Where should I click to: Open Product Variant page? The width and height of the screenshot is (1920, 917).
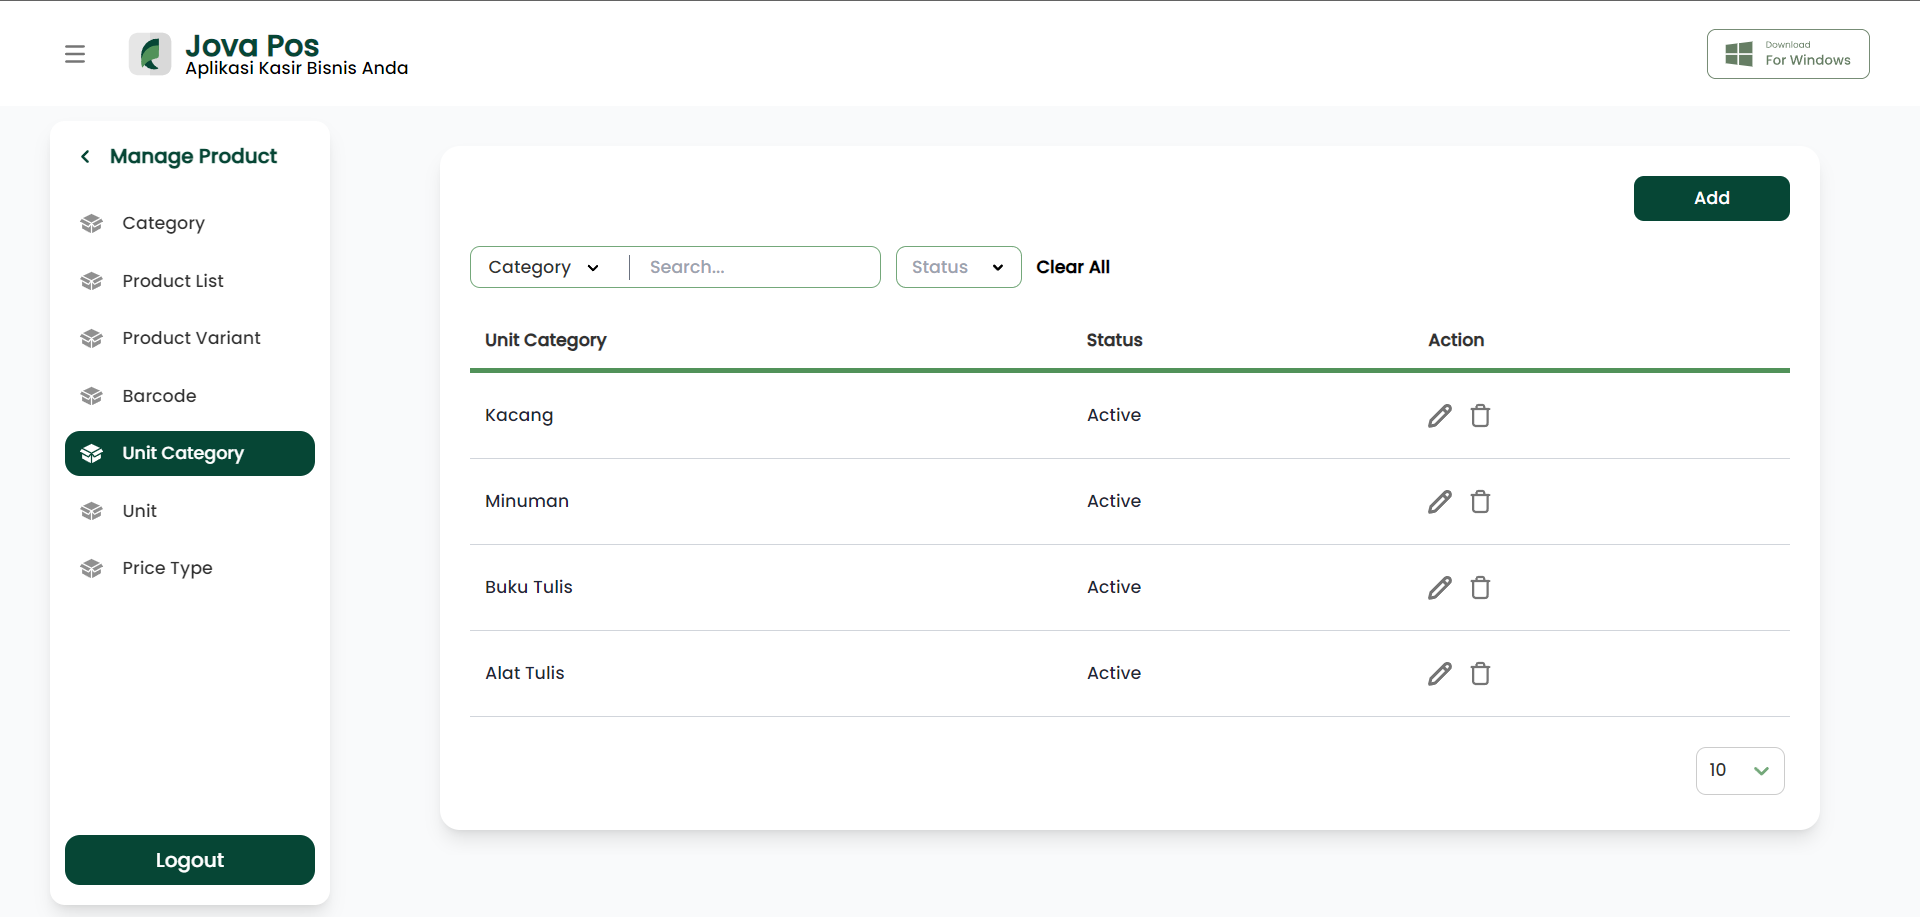point(190,338)
